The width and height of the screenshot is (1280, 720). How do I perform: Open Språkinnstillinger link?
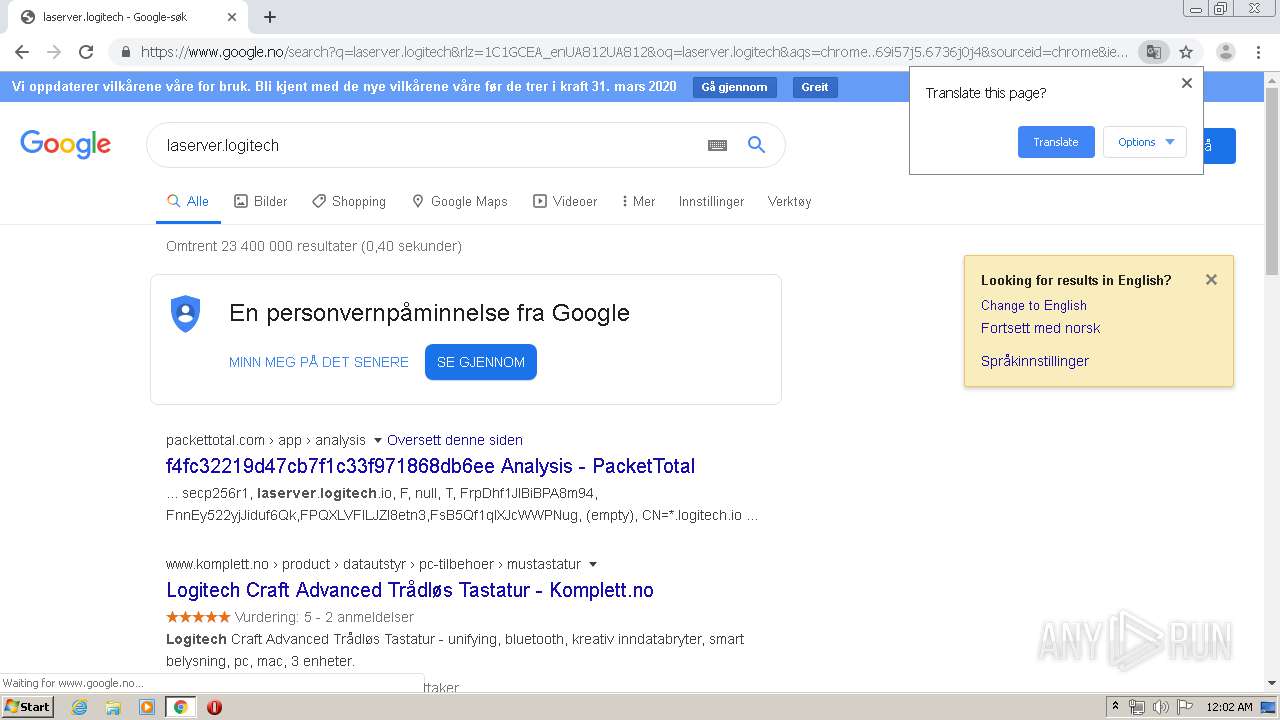pyautogui.click(x=1035, y=361)
